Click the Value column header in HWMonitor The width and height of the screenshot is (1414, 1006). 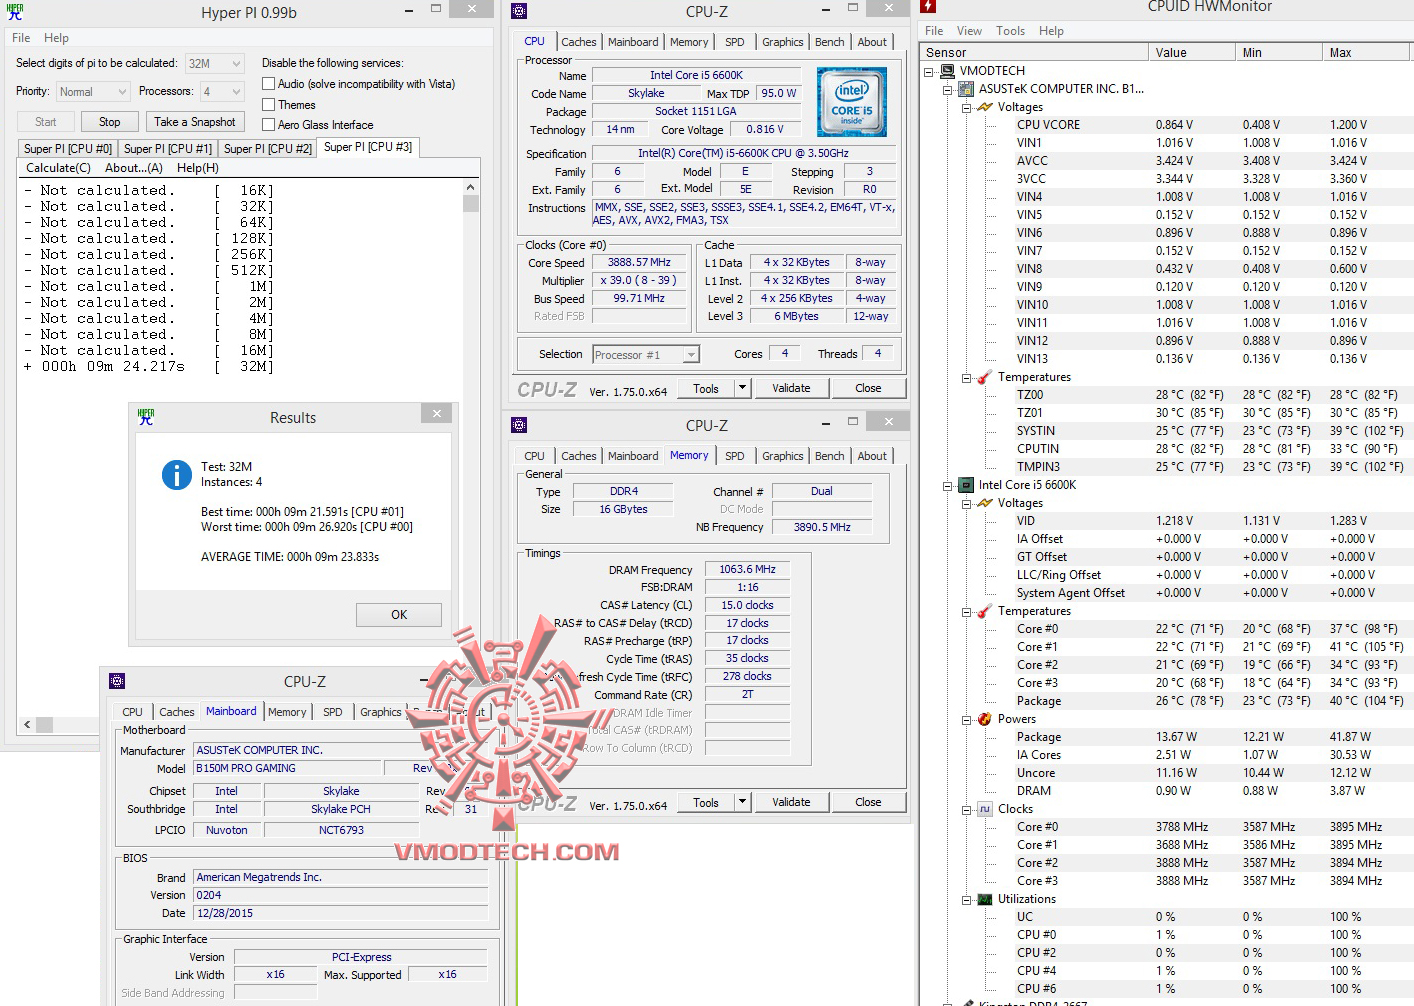click(x=1192, y=53)
